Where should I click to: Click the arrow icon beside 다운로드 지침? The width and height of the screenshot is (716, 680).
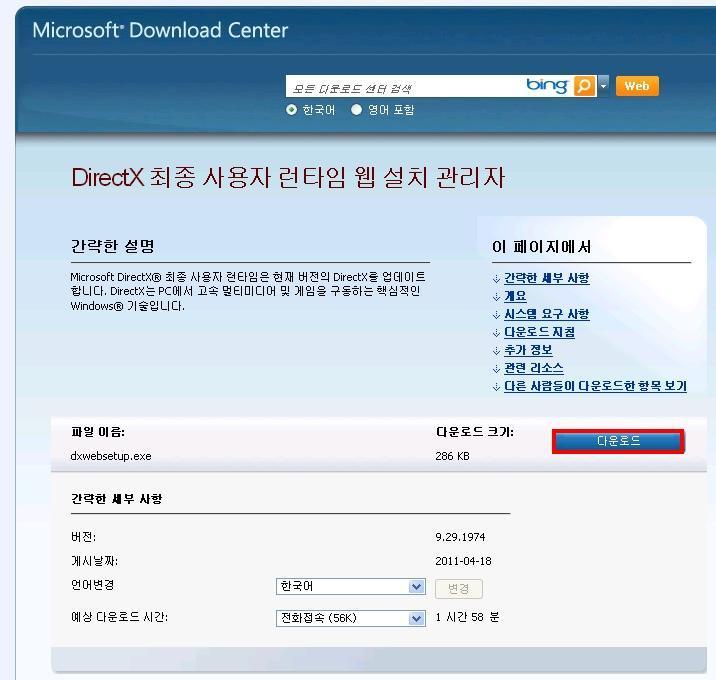pyautogui.click(x=496, y=333)
